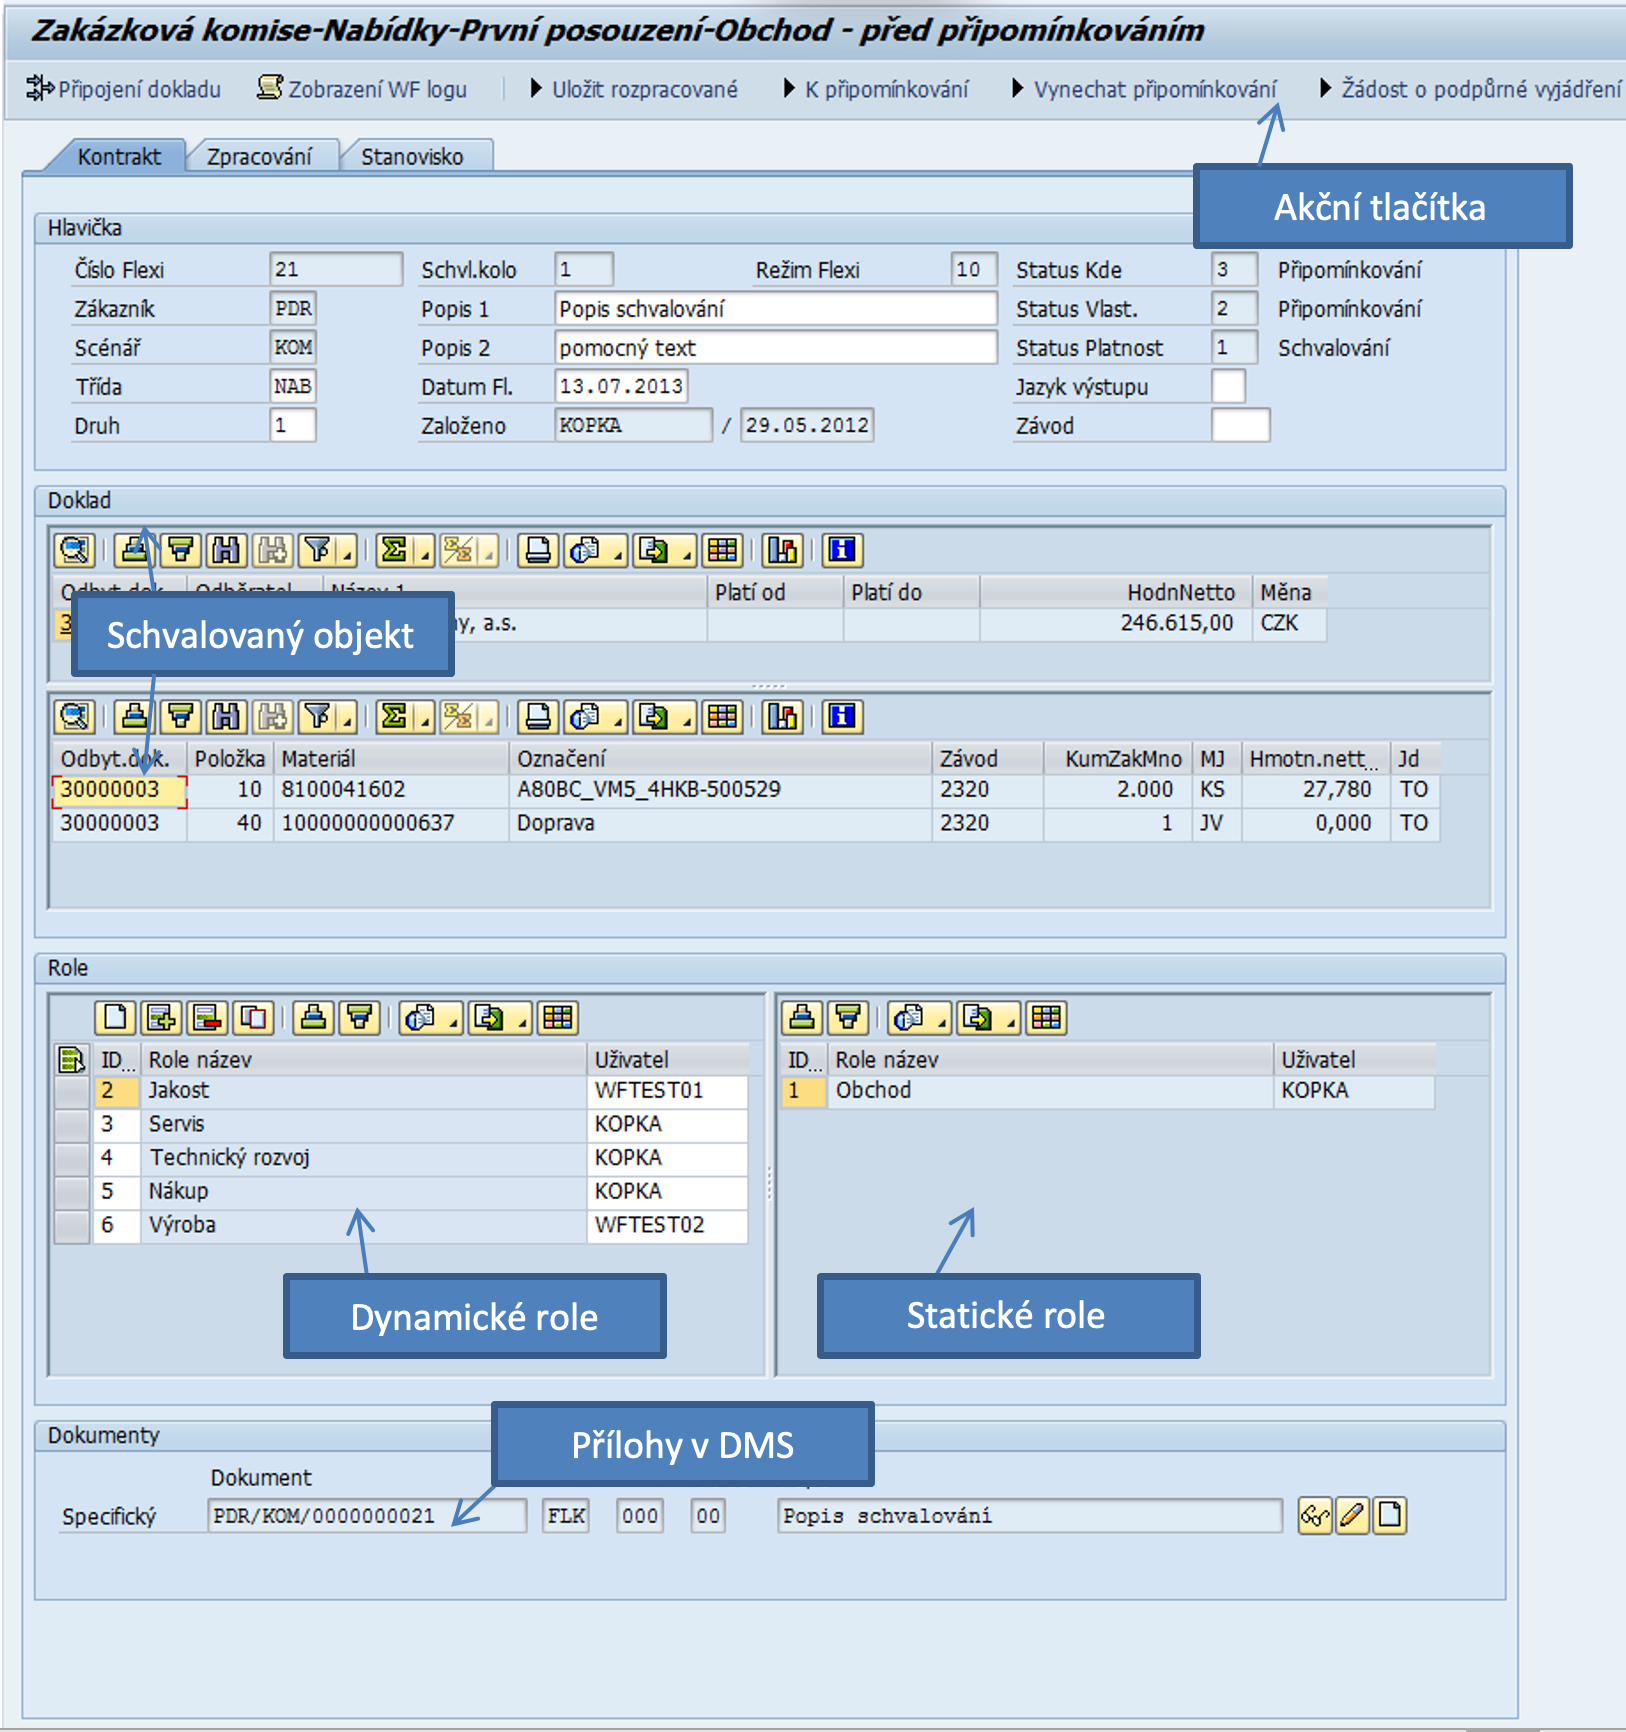Set filter funnel in items table toolbar
Image resolution: width=1626 pixels, height=1732 pixels.
click(318, 716)
